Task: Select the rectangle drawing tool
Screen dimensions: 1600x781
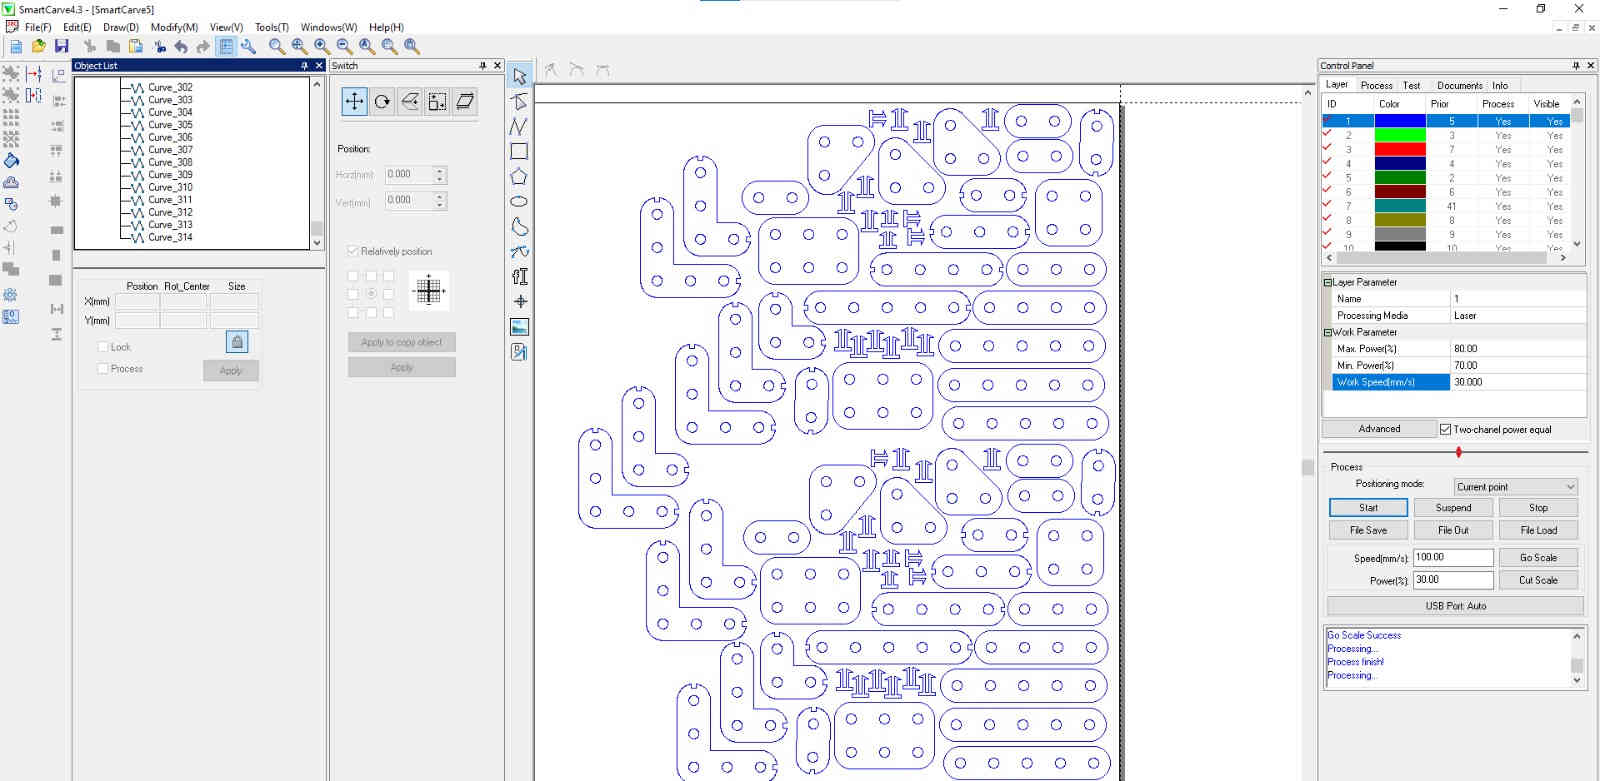Action: pos(519,151)
